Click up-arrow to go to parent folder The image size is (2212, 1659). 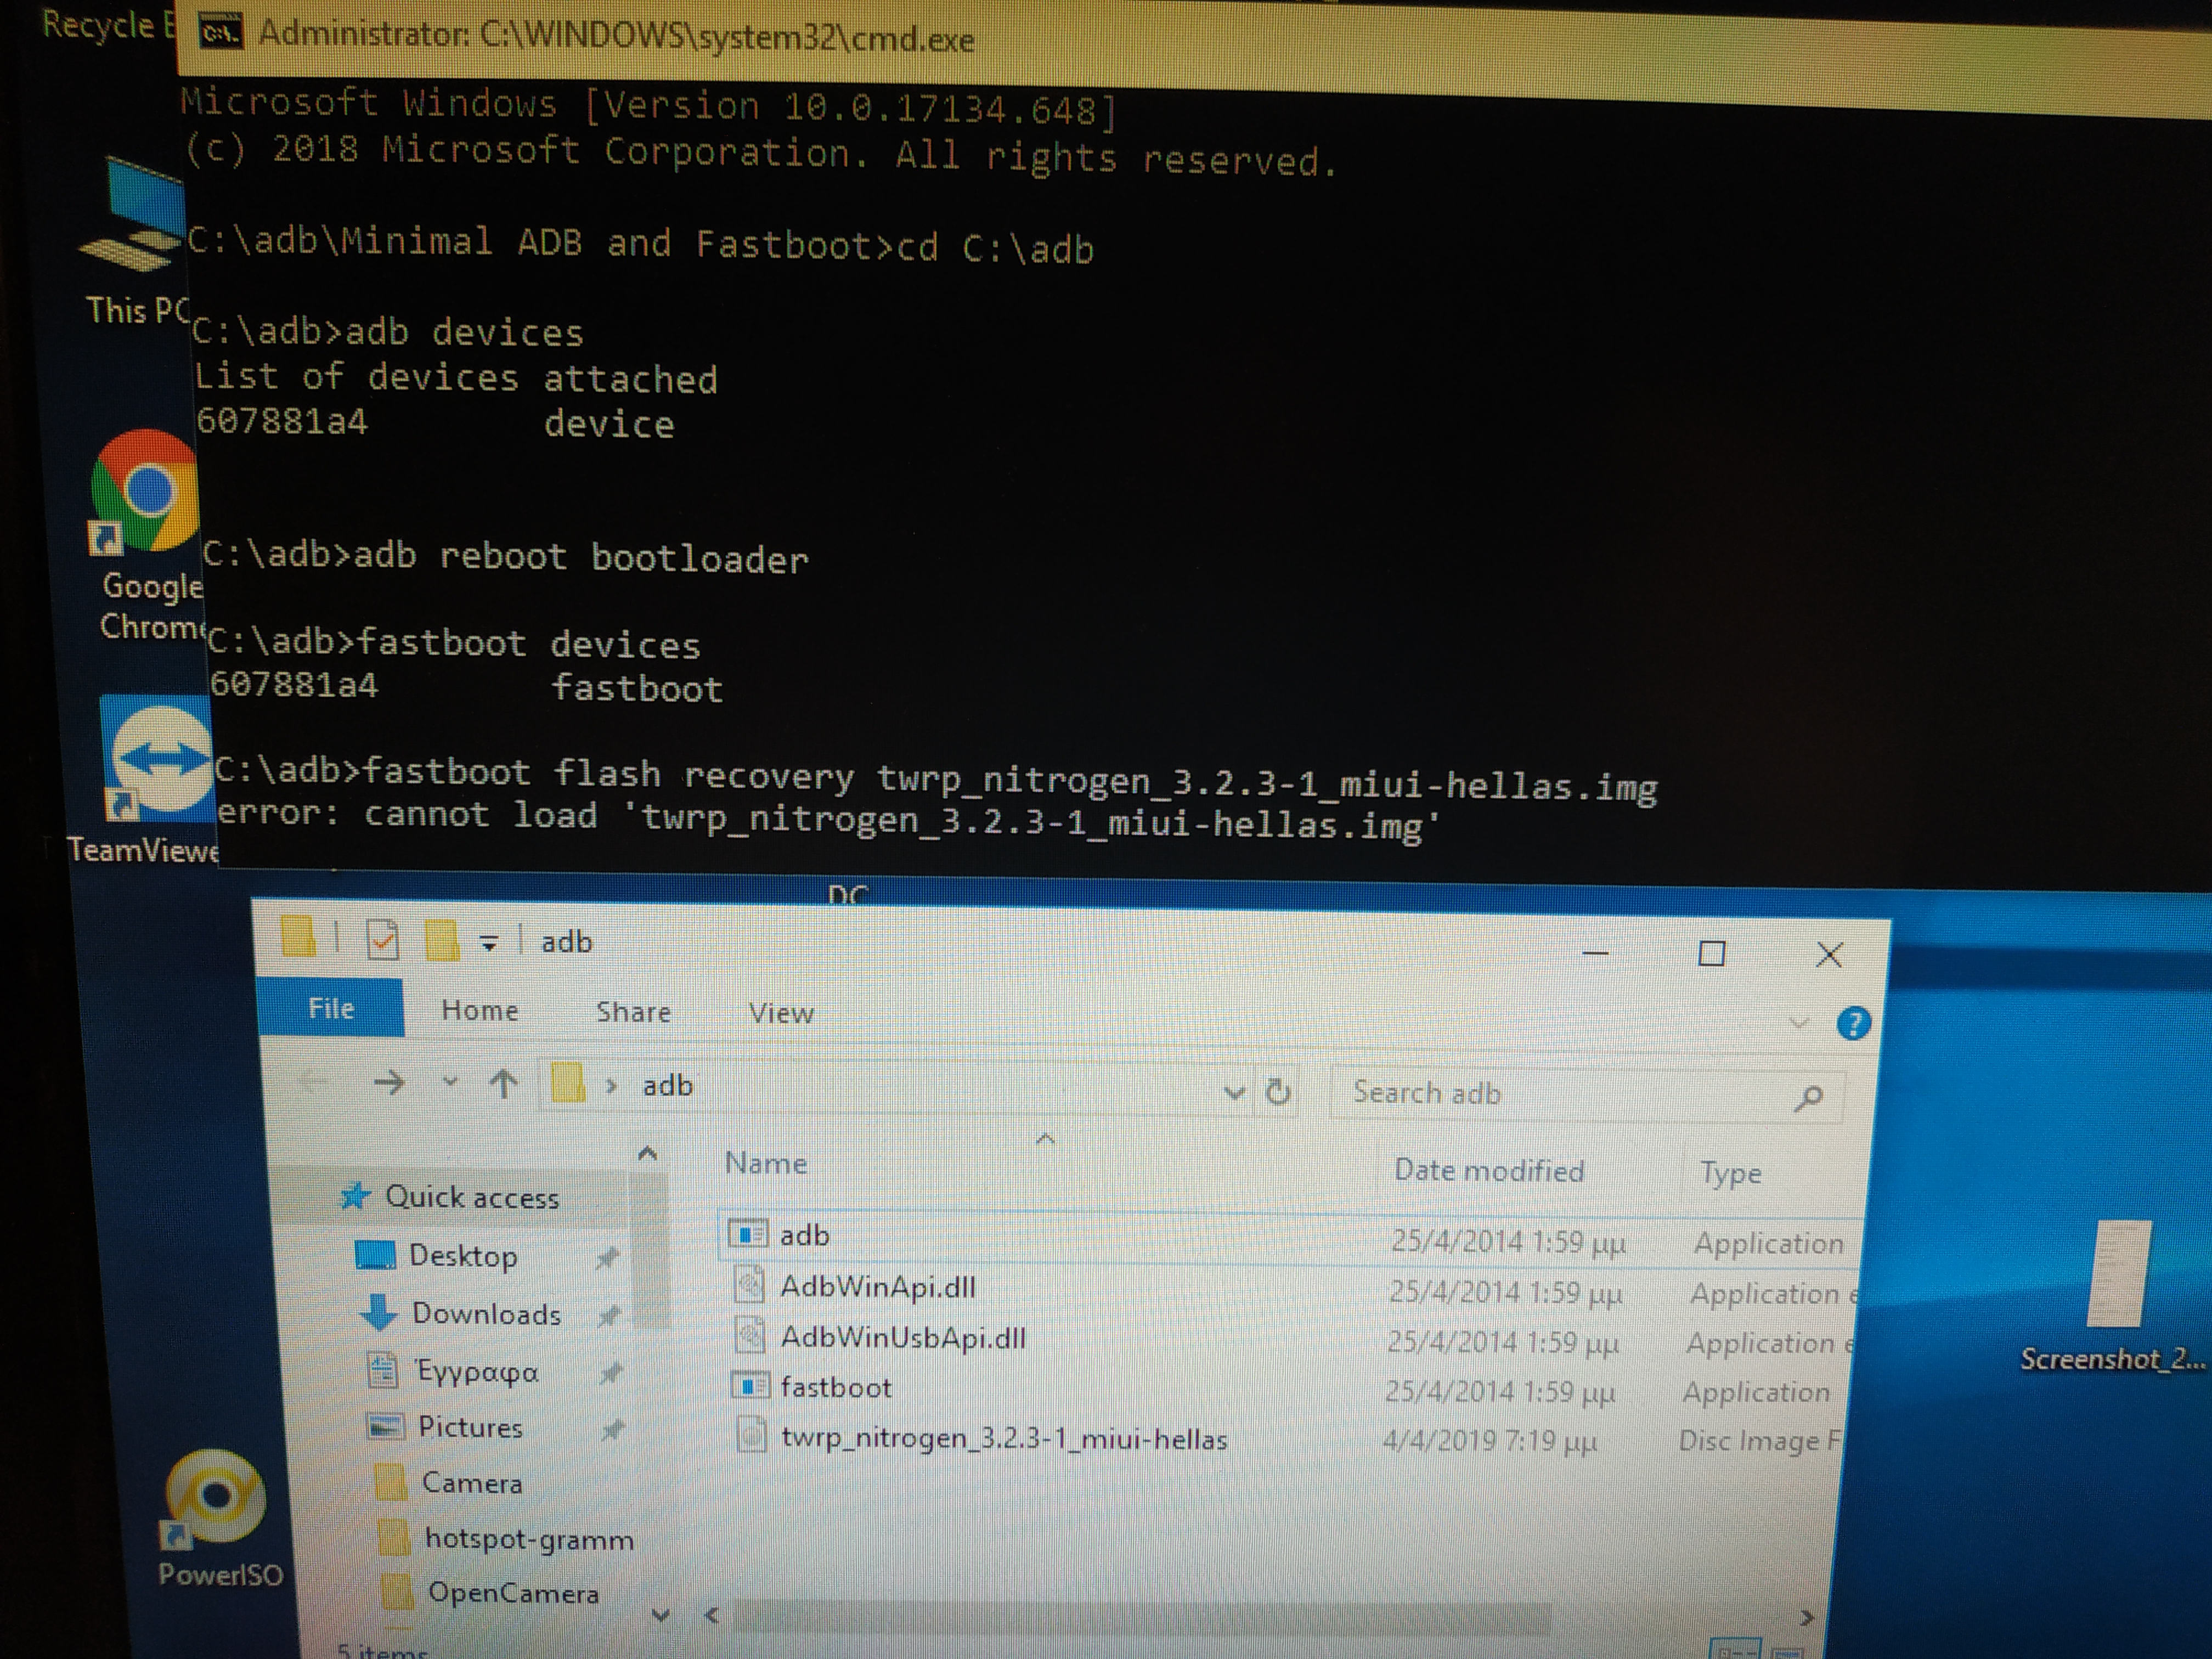(x=503, y=1083)
